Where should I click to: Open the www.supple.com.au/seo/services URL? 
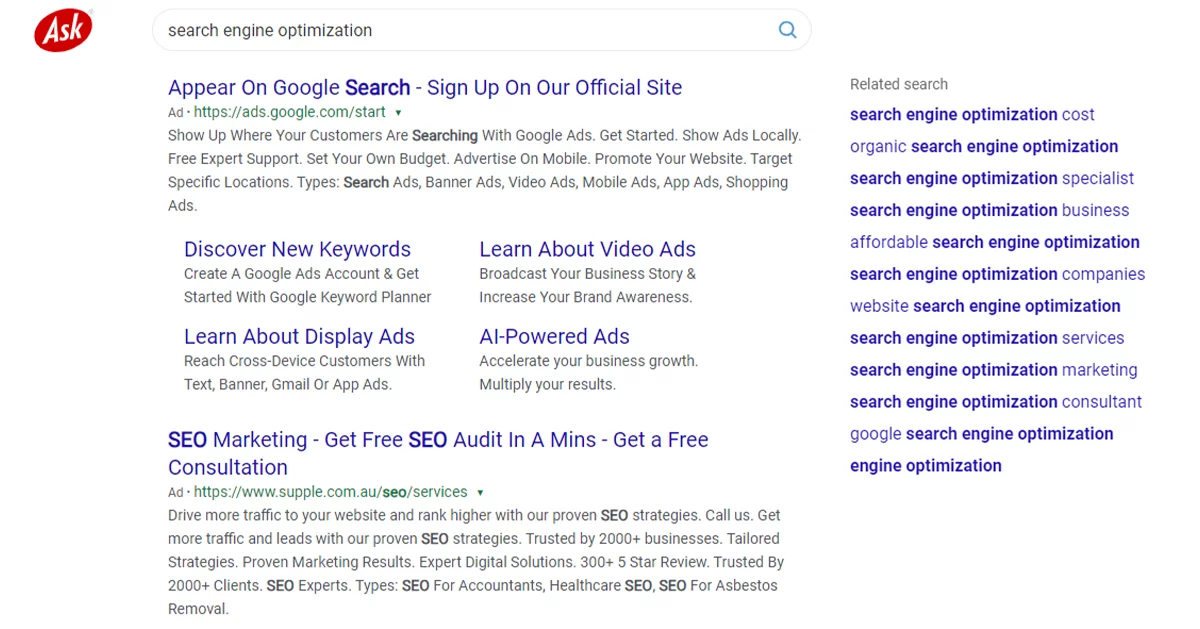click(x=331, y=492)
